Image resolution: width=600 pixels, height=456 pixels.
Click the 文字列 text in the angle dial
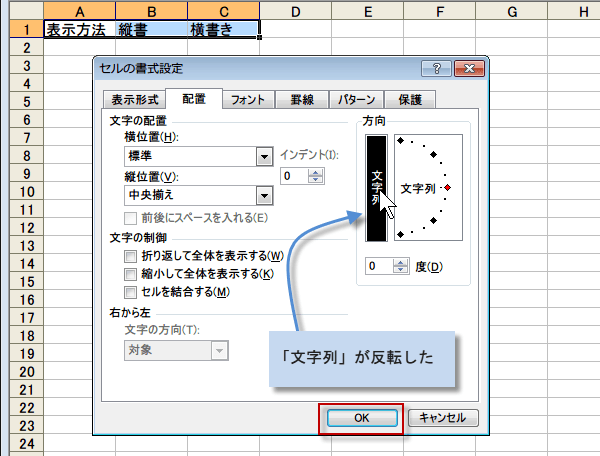(417, 188)
